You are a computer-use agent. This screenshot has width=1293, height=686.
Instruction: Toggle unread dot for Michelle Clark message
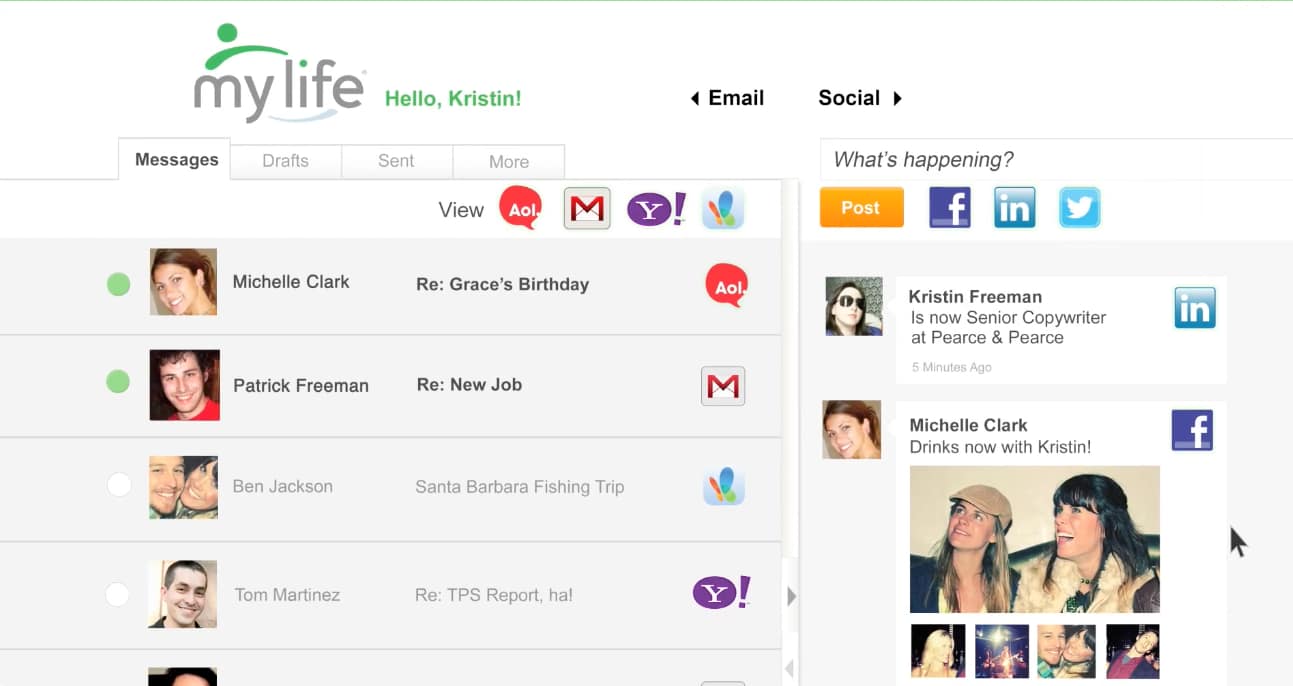pyautogui.click(x=118, y=285)
